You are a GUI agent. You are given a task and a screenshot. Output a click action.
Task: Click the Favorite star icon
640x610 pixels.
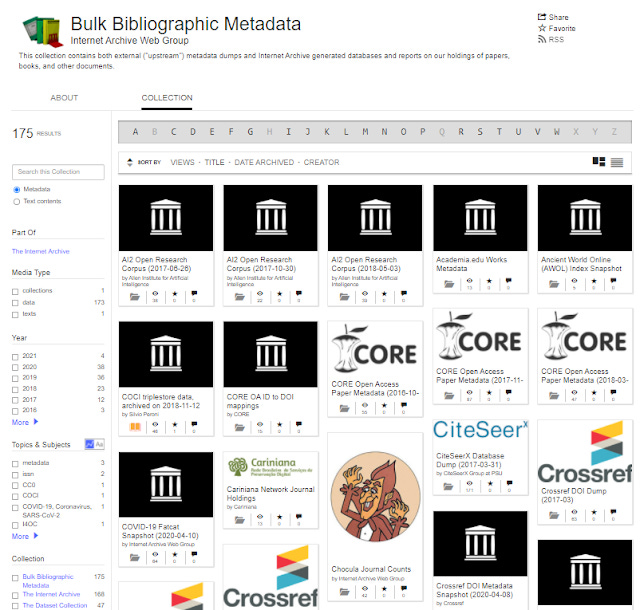[542, 28]
